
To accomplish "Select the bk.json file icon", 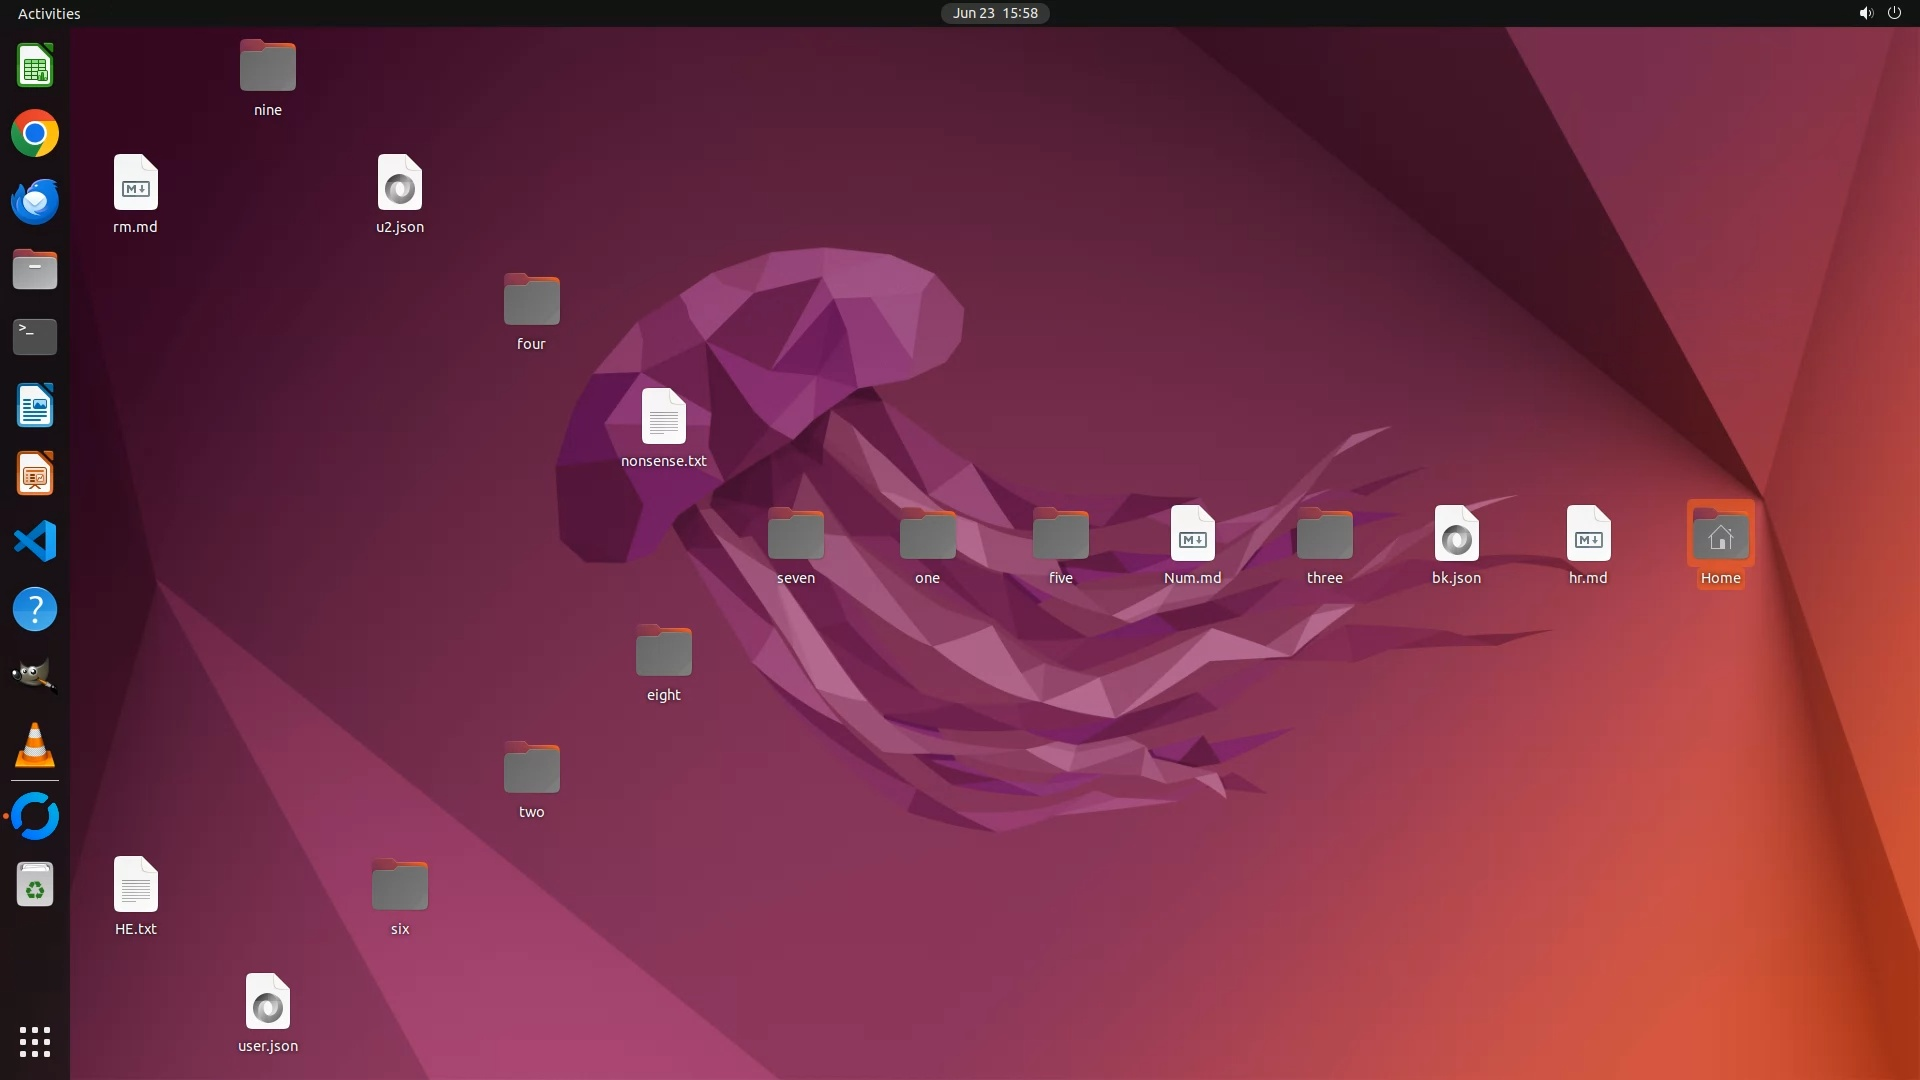I will tap(1456, 535).
